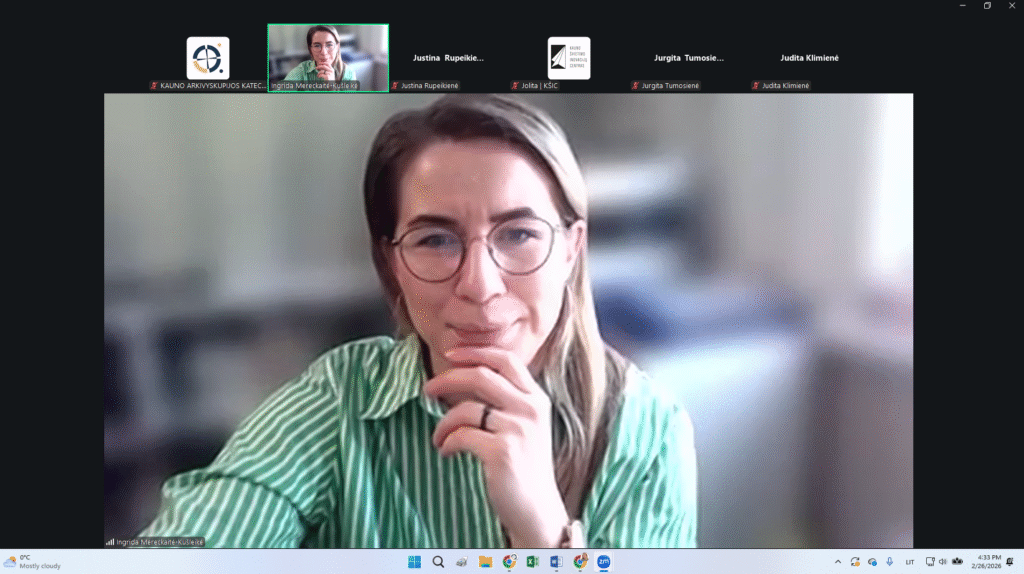Expand the hidden system tray icons chevron
1024x574 pixels.
(x=838, y=562)
